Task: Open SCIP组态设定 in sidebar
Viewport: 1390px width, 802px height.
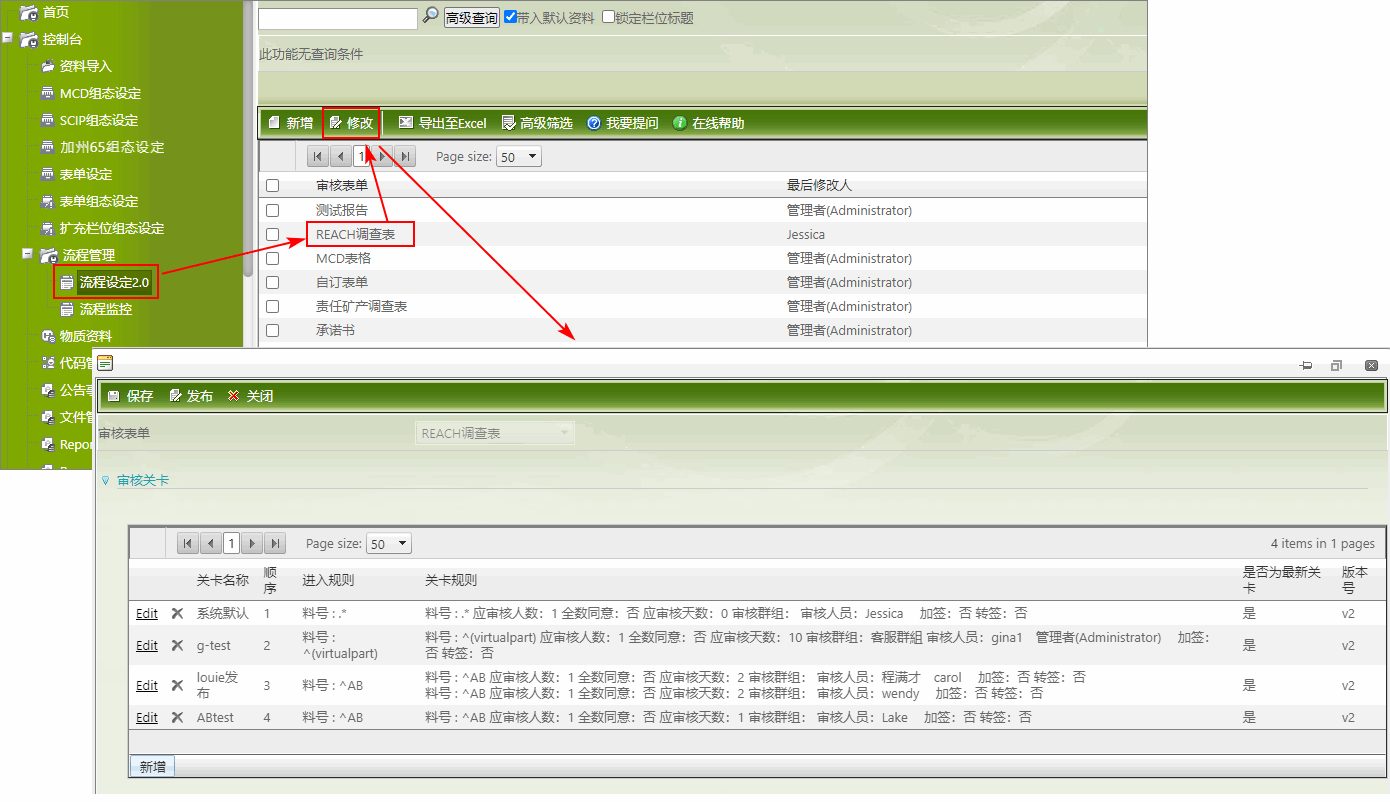Action: (x=99, y=120)
